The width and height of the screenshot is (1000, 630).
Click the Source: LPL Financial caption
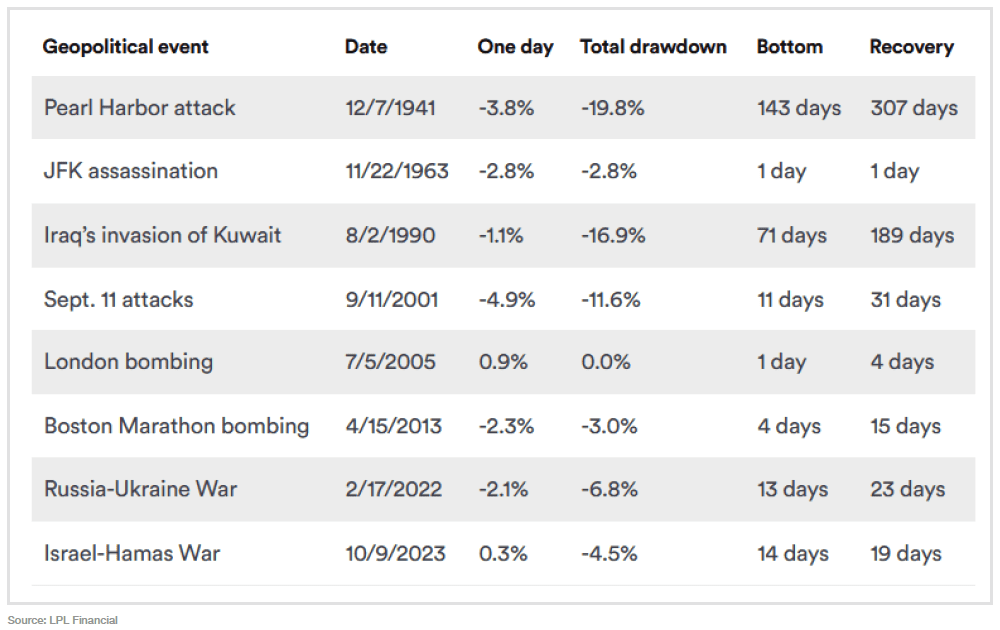[x=63, y=620]
